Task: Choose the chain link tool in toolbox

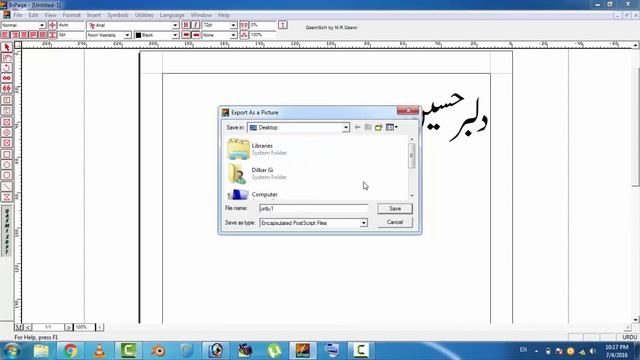Action: 7,78
